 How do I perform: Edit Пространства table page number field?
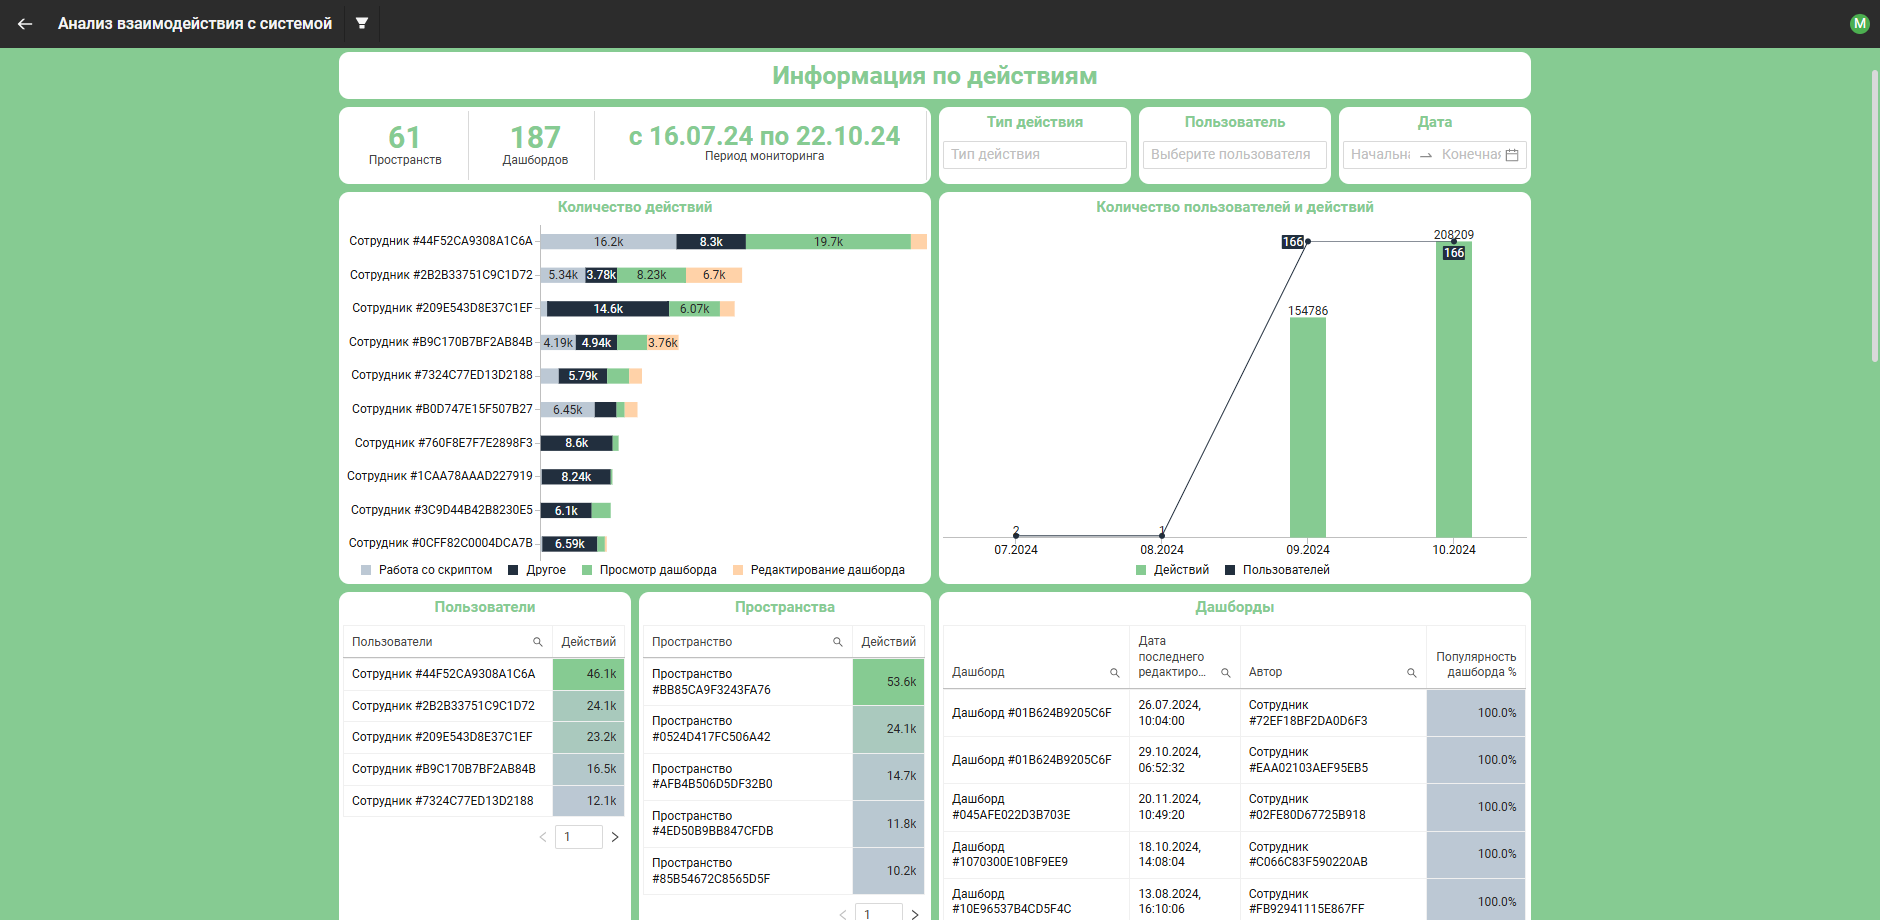click(878, 914)
